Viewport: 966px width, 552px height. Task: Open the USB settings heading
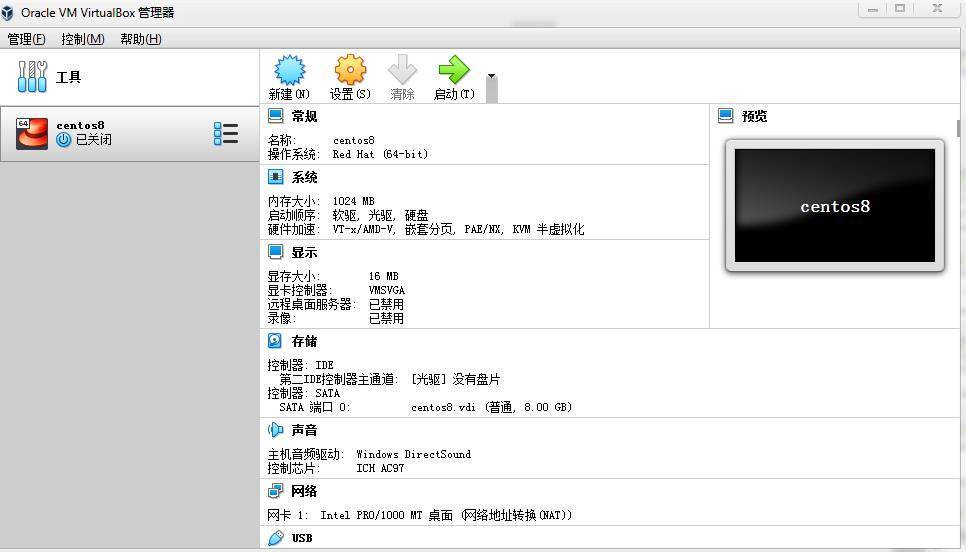tap(302, 538)
